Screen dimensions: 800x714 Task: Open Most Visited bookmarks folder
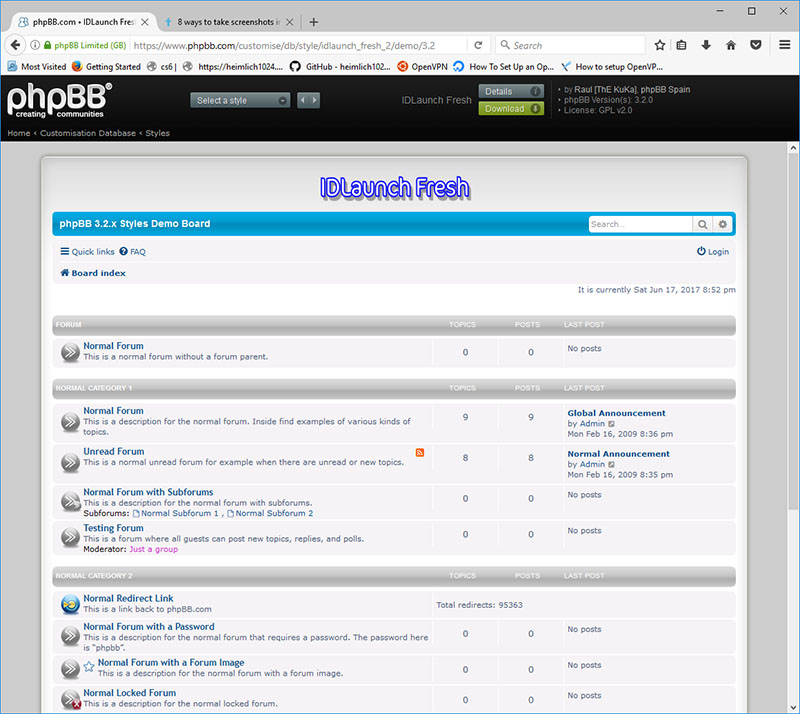[37, 66]
